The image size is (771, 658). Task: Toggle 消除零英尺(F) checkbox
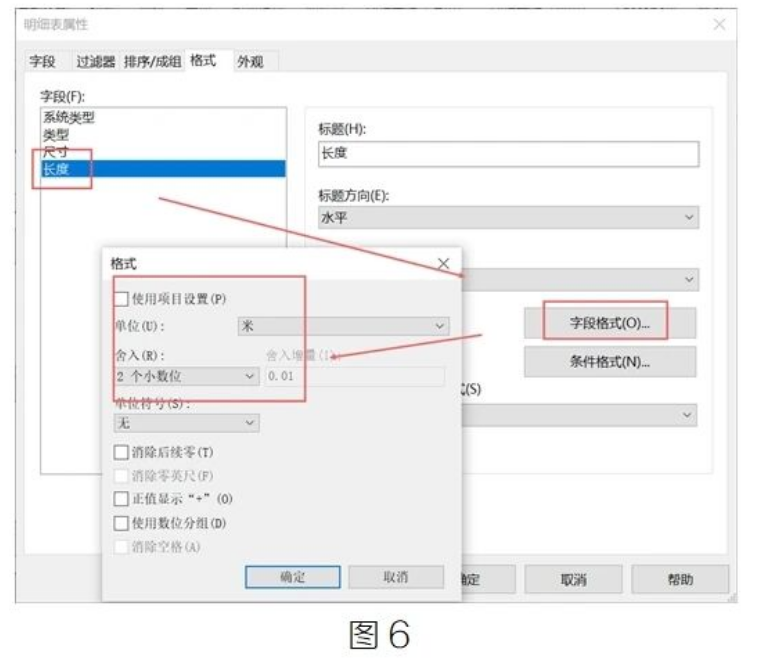click(x=121, y=476)
